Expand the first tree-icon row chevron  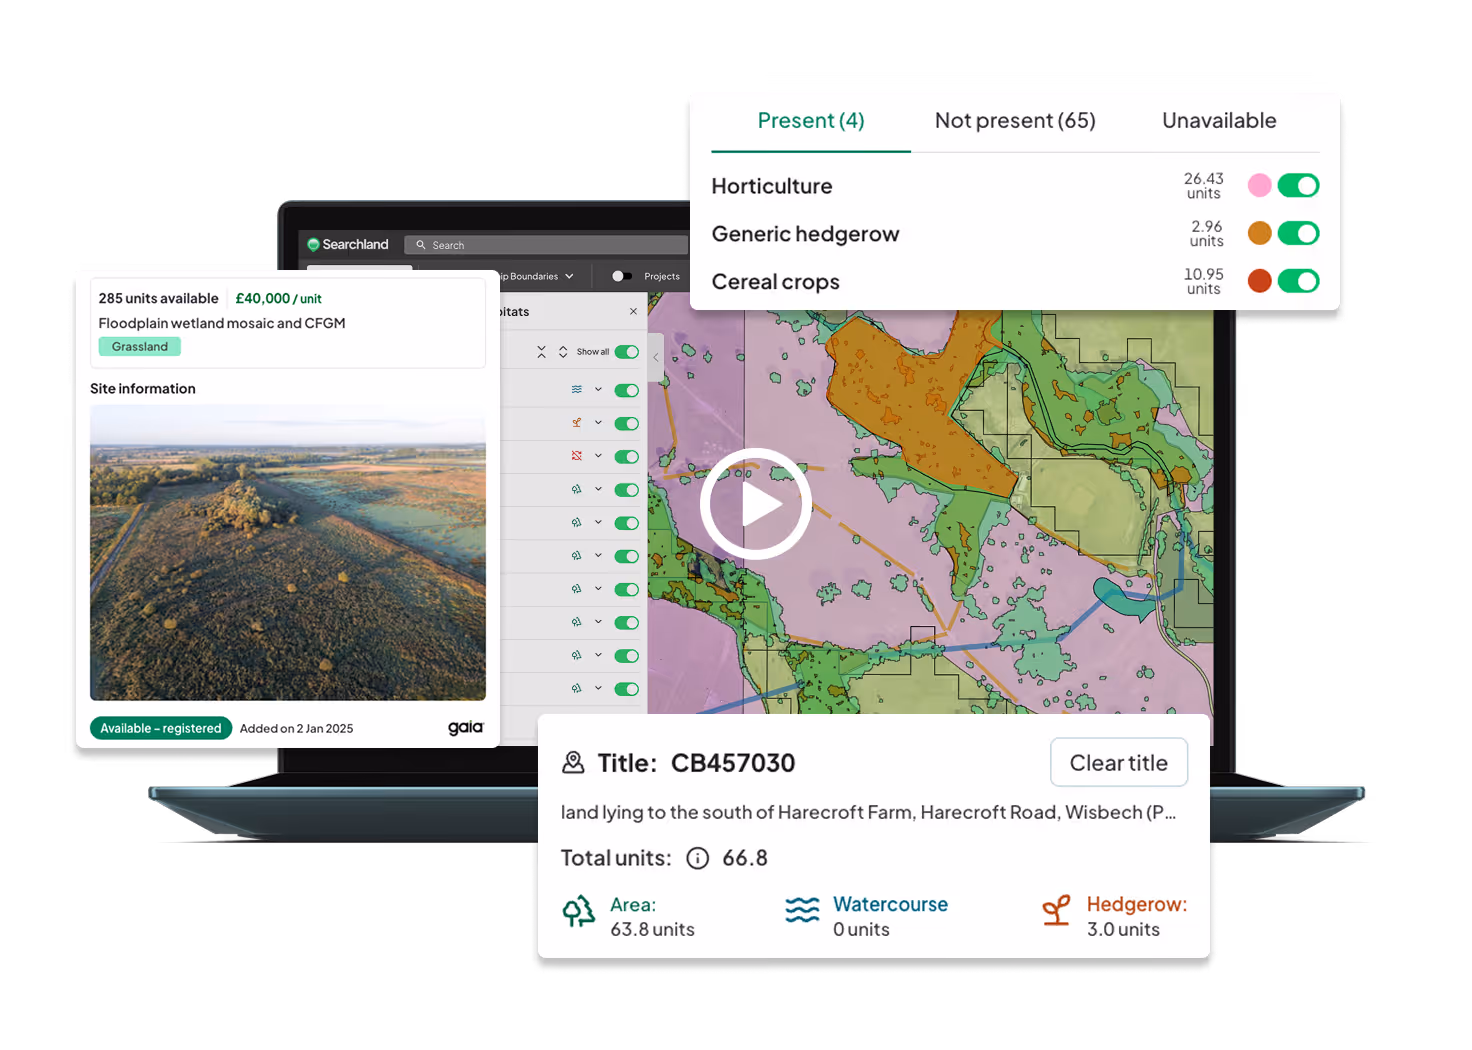(x=598, y=489)
